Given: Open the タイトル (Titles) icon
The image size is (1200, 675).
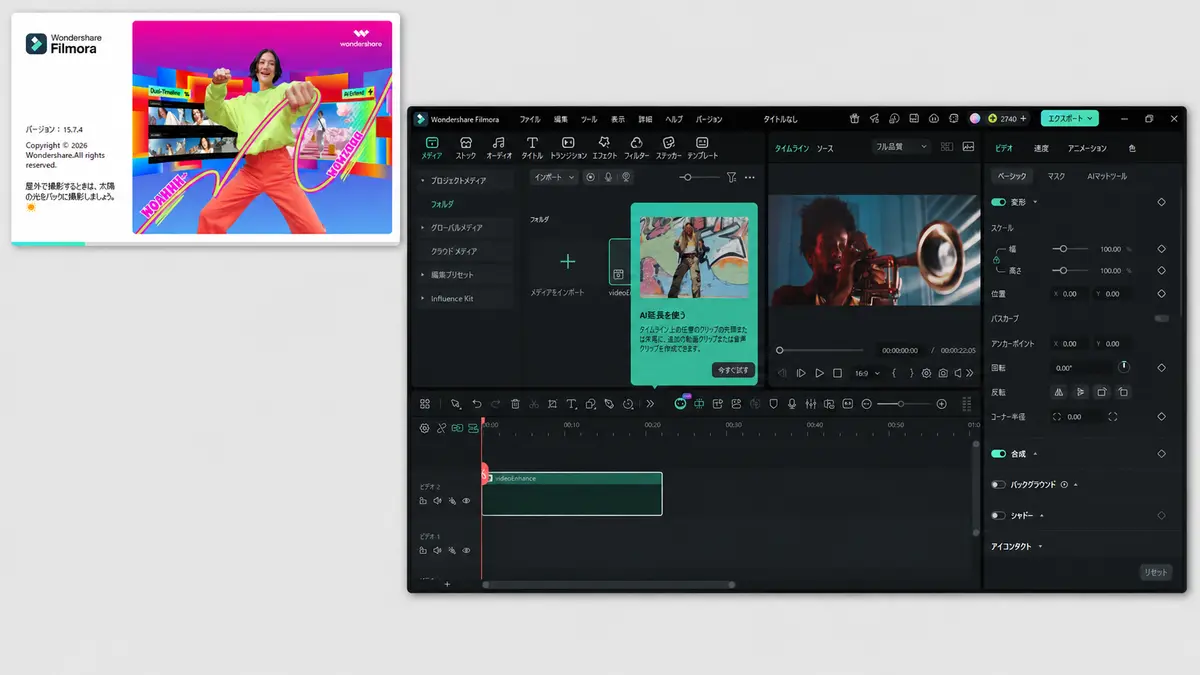Looking at the screenshot, I should click(532, 148).
